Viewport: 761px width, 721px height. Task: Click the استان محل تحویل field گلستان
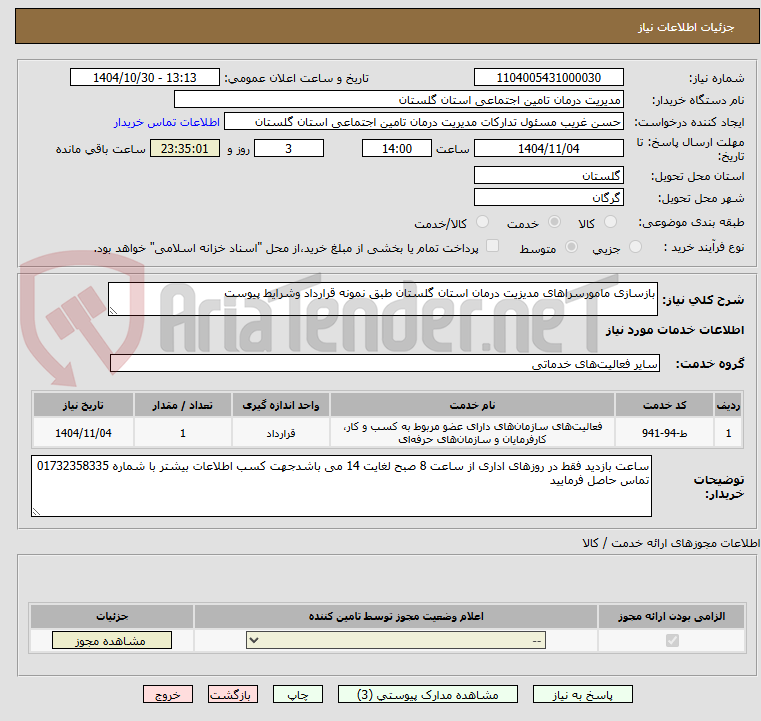[548, 176]
